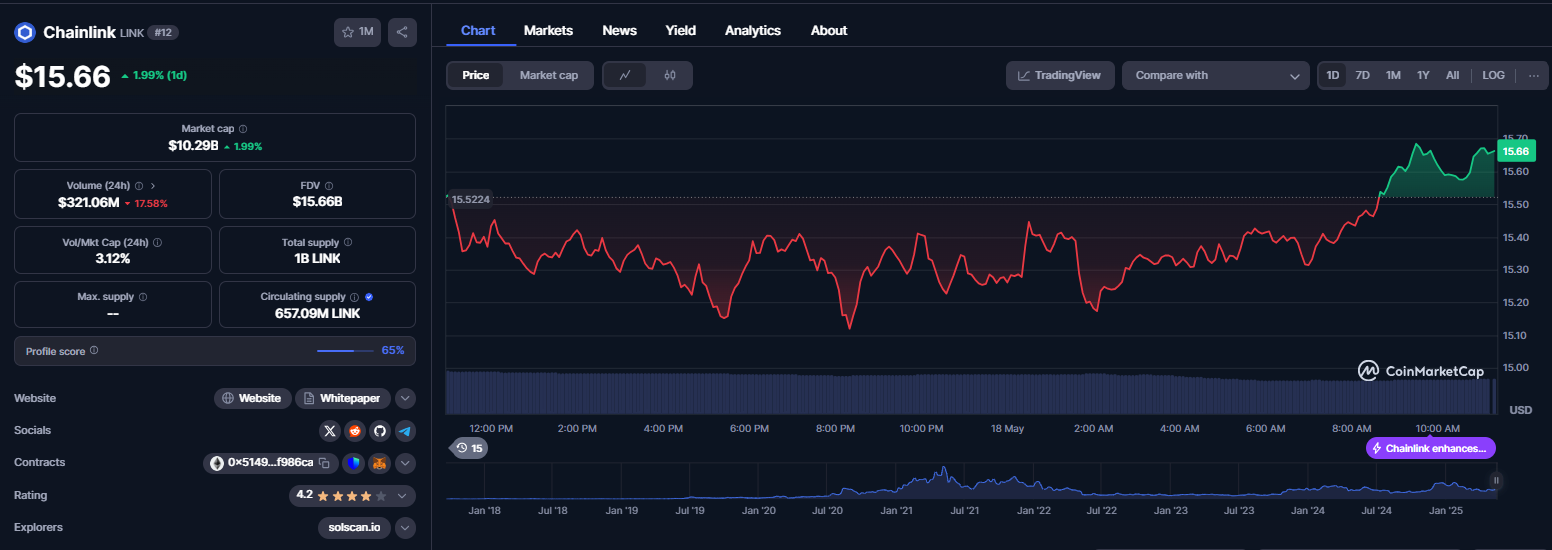Click the Profile score info icon
This screenshot has height=550, width=1552.
(x=94, y=351)
